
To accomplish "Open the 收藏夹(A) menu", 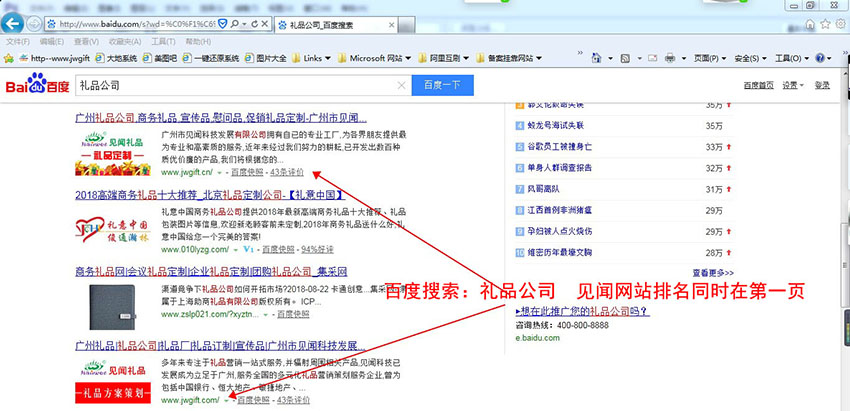I will click(125, 42).
